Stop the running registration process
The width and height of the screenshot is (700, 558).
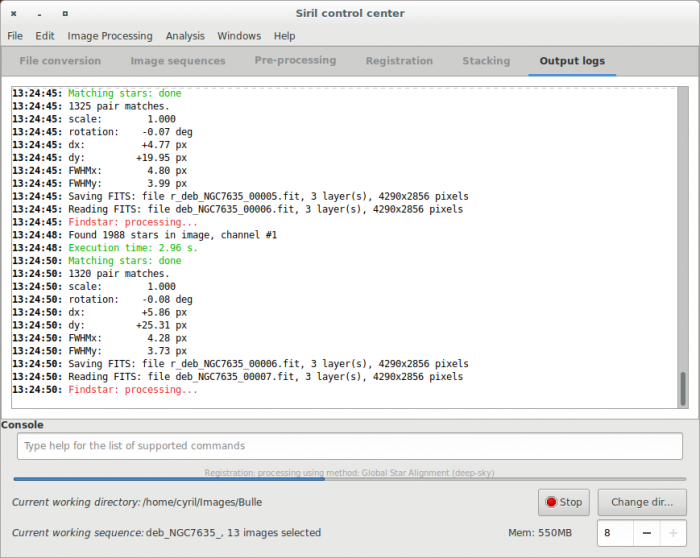563,502
